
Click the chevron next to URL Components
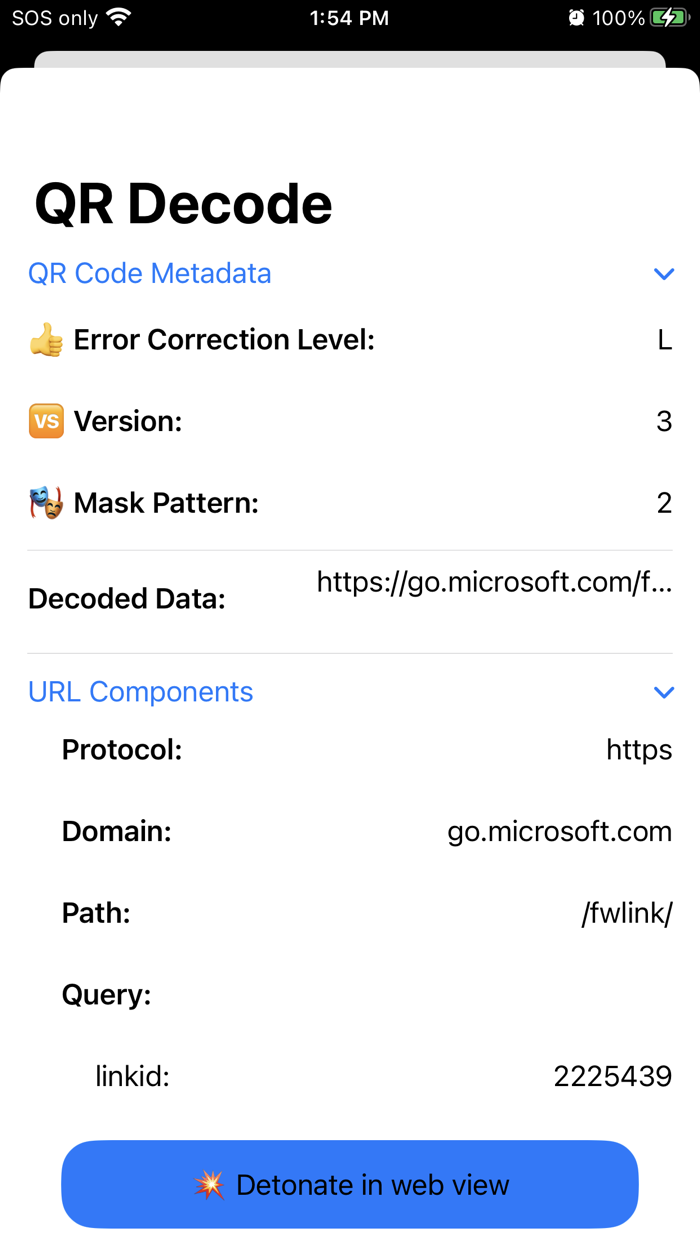tap(664, 691)
